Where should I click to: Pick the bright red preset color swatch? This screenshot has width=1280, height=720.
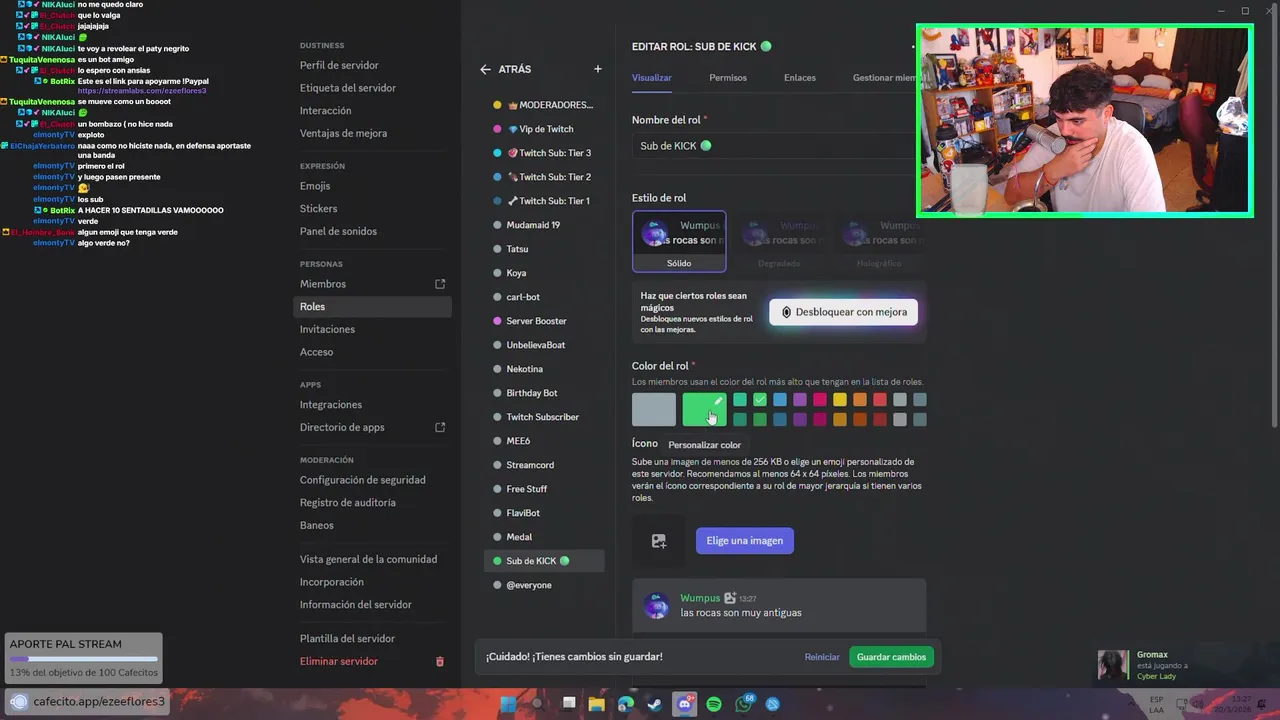click(880, 400)
